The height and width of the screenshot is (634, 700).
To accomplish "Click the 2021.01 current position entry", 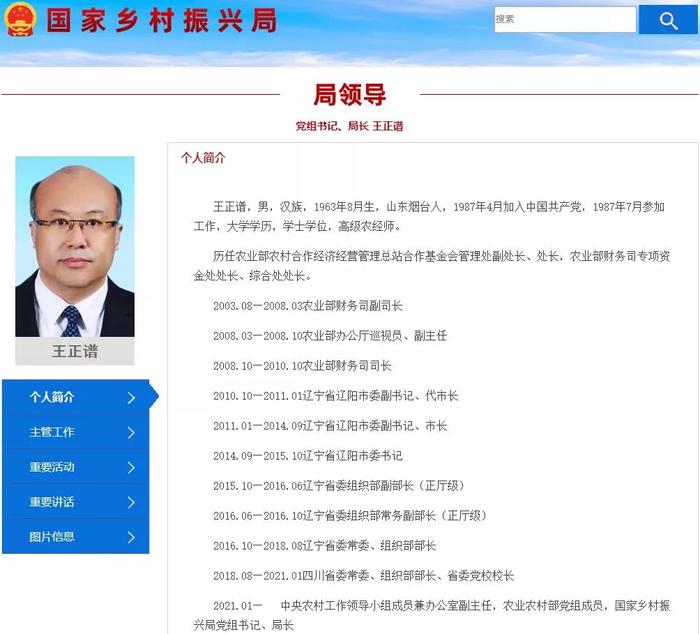I will click(432, 615).
